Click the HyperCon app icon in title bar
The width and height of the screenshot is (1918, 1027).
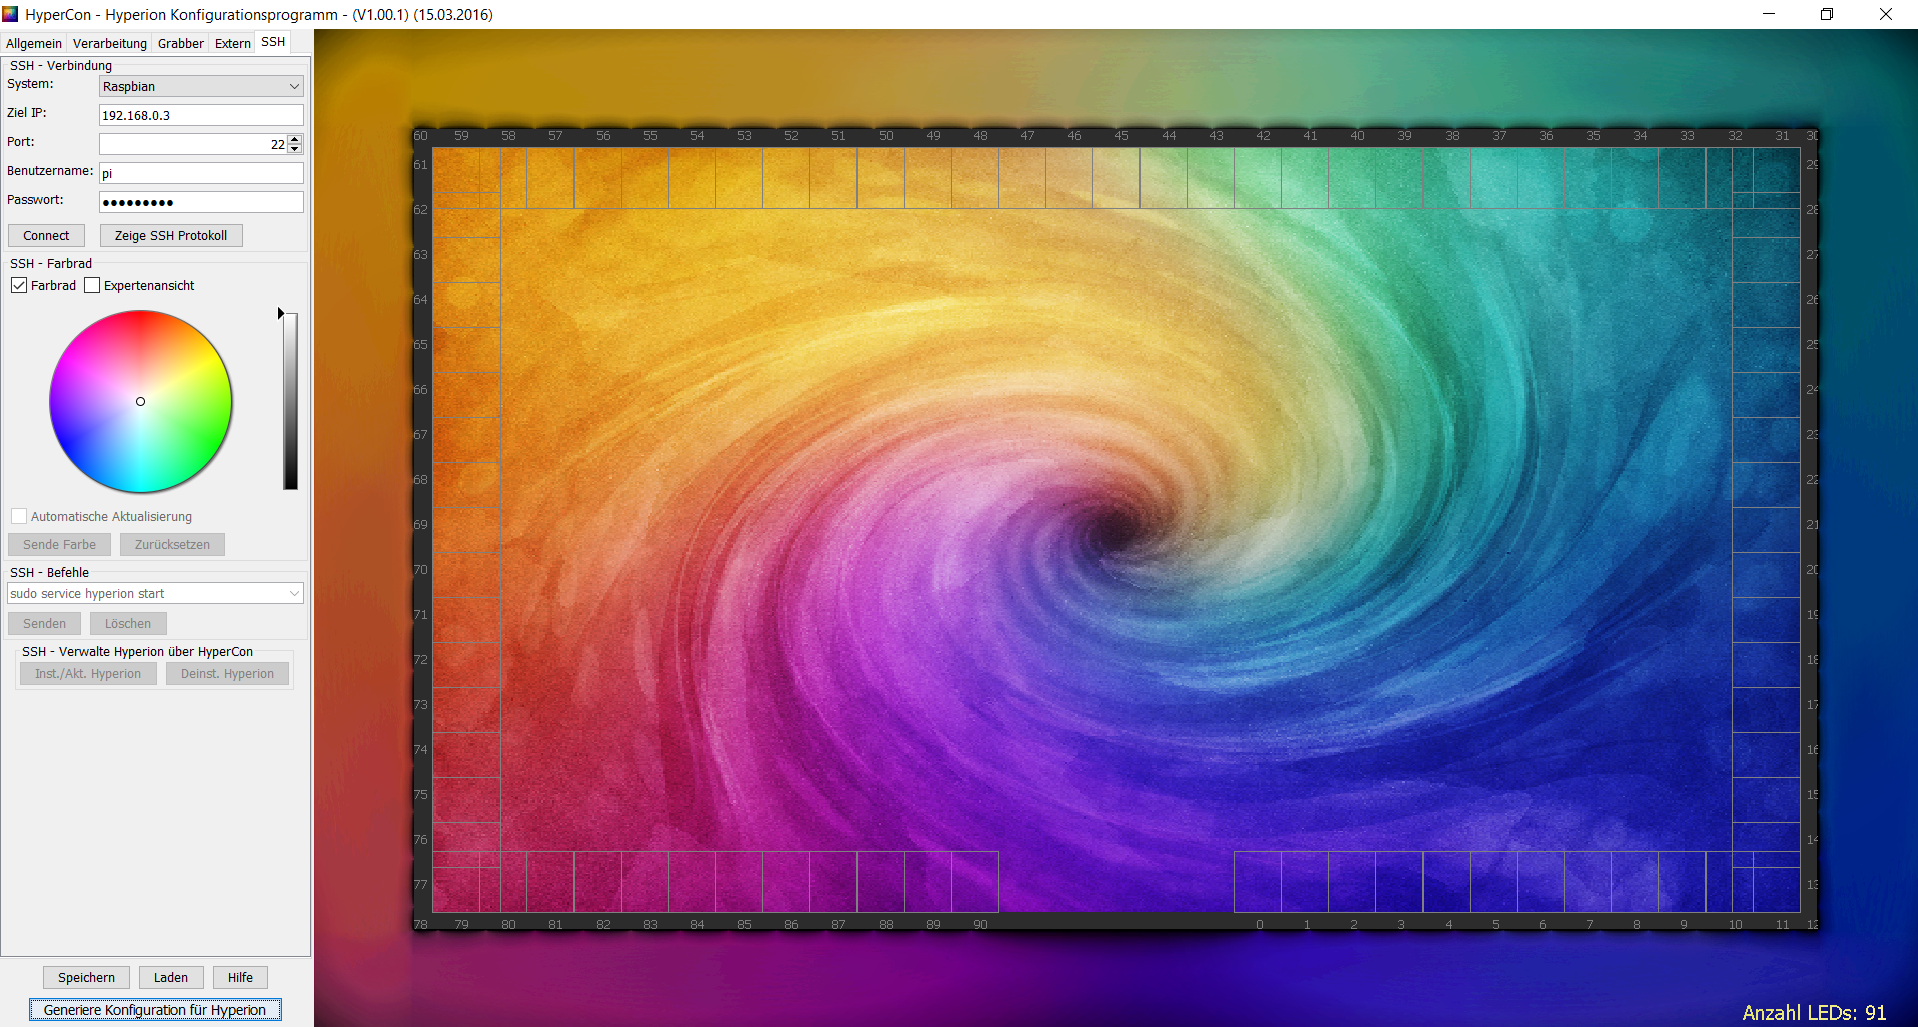(11, 14)
